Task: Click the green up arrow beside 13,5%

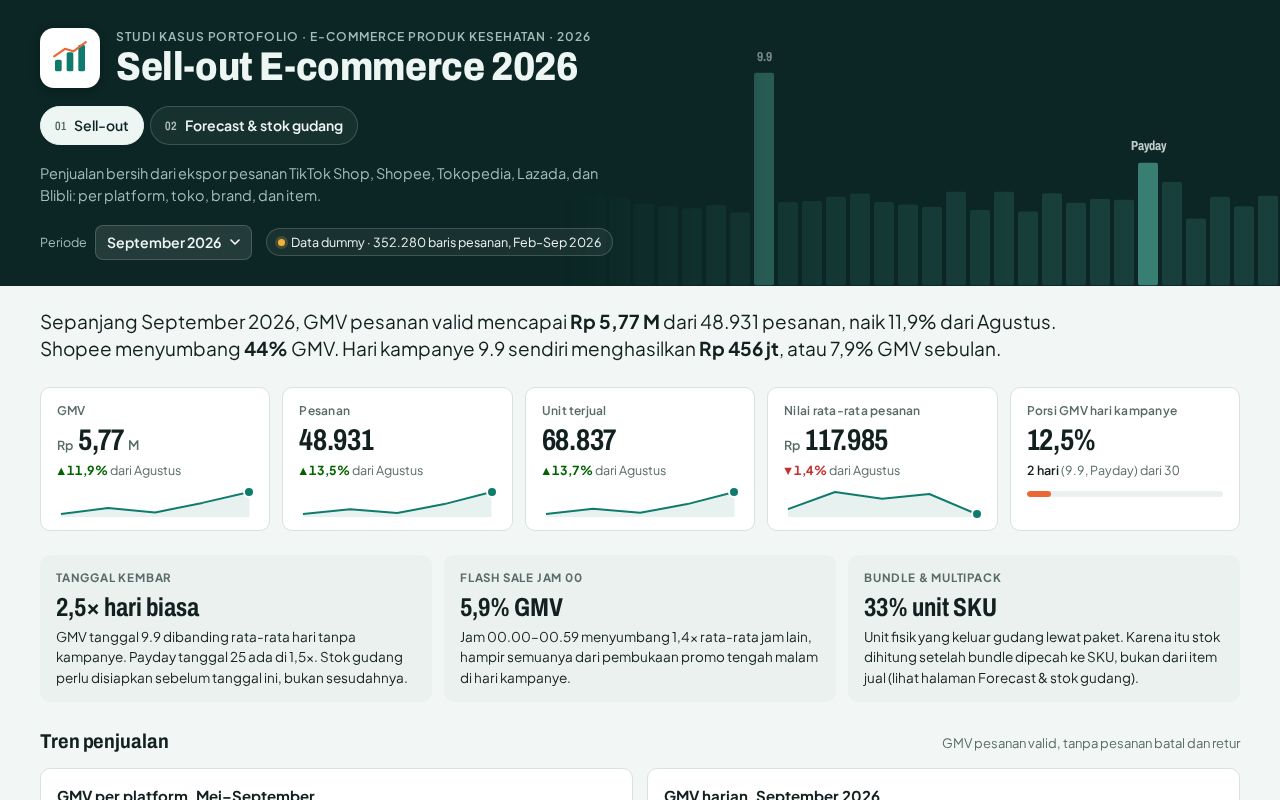Action: (303, 471)
